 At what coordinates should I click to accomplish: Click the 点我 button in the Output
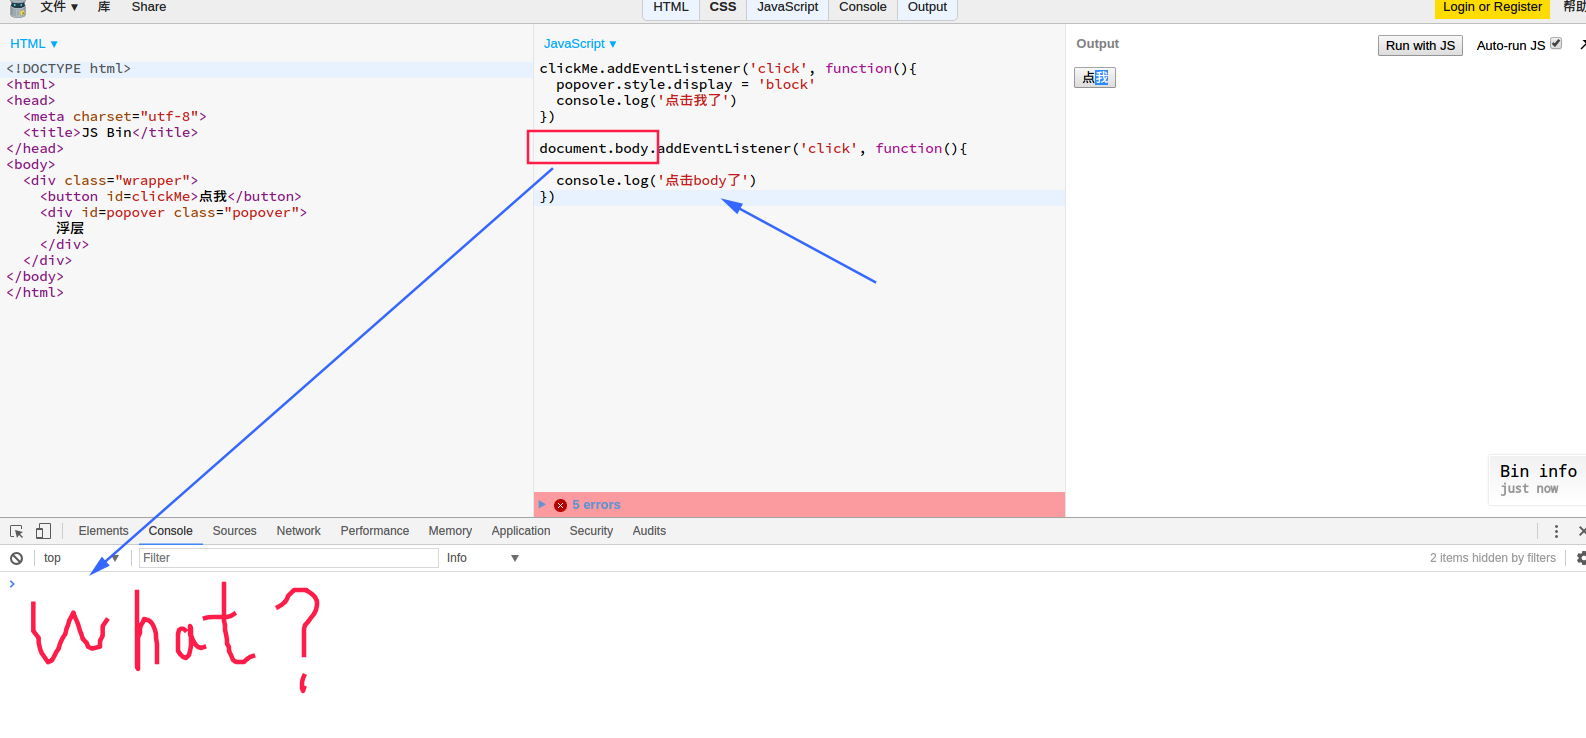[x=1095, y=77]
